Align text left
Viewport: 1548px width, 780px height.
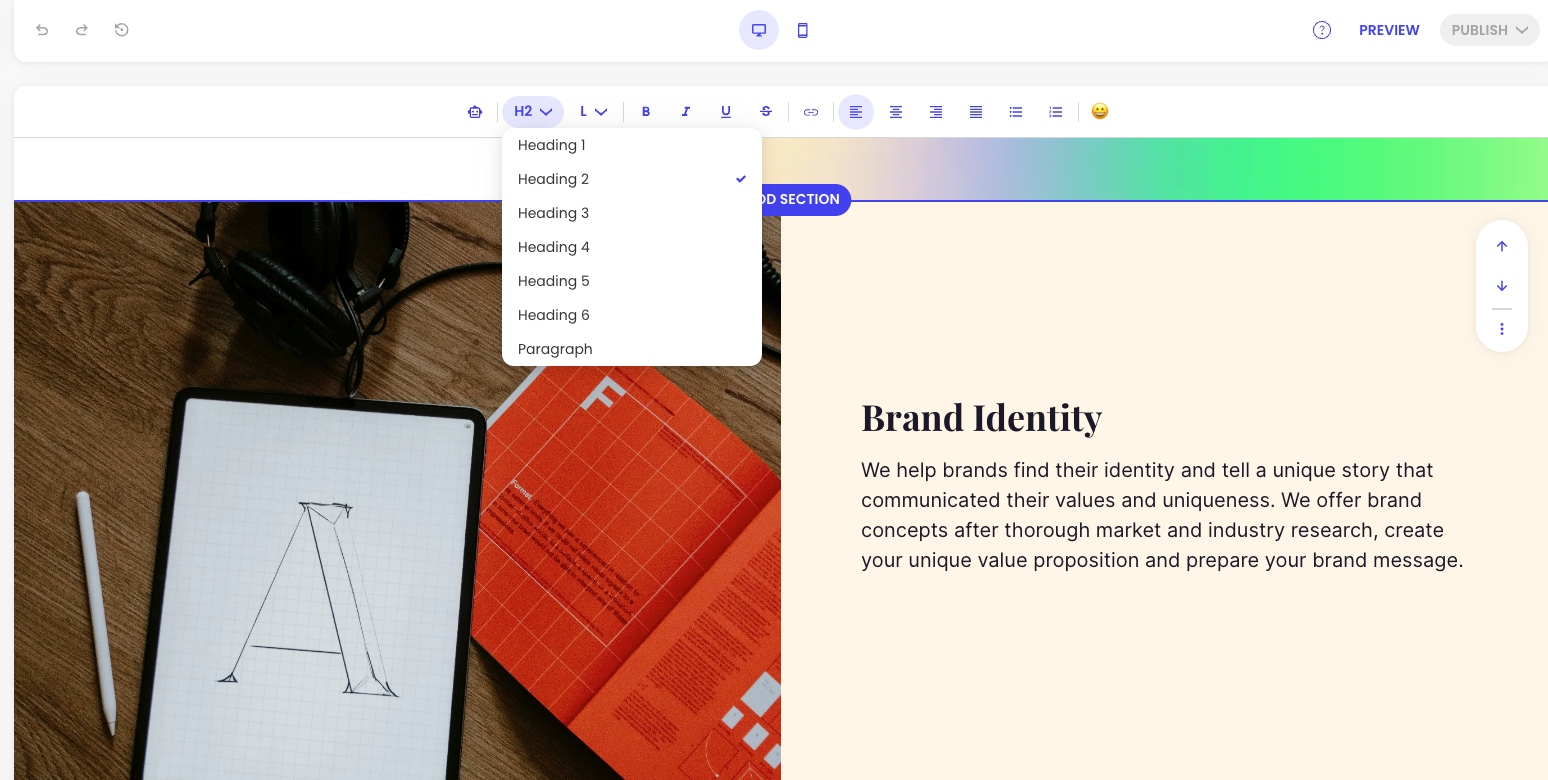pyautogui.click(x=856, y=112)
